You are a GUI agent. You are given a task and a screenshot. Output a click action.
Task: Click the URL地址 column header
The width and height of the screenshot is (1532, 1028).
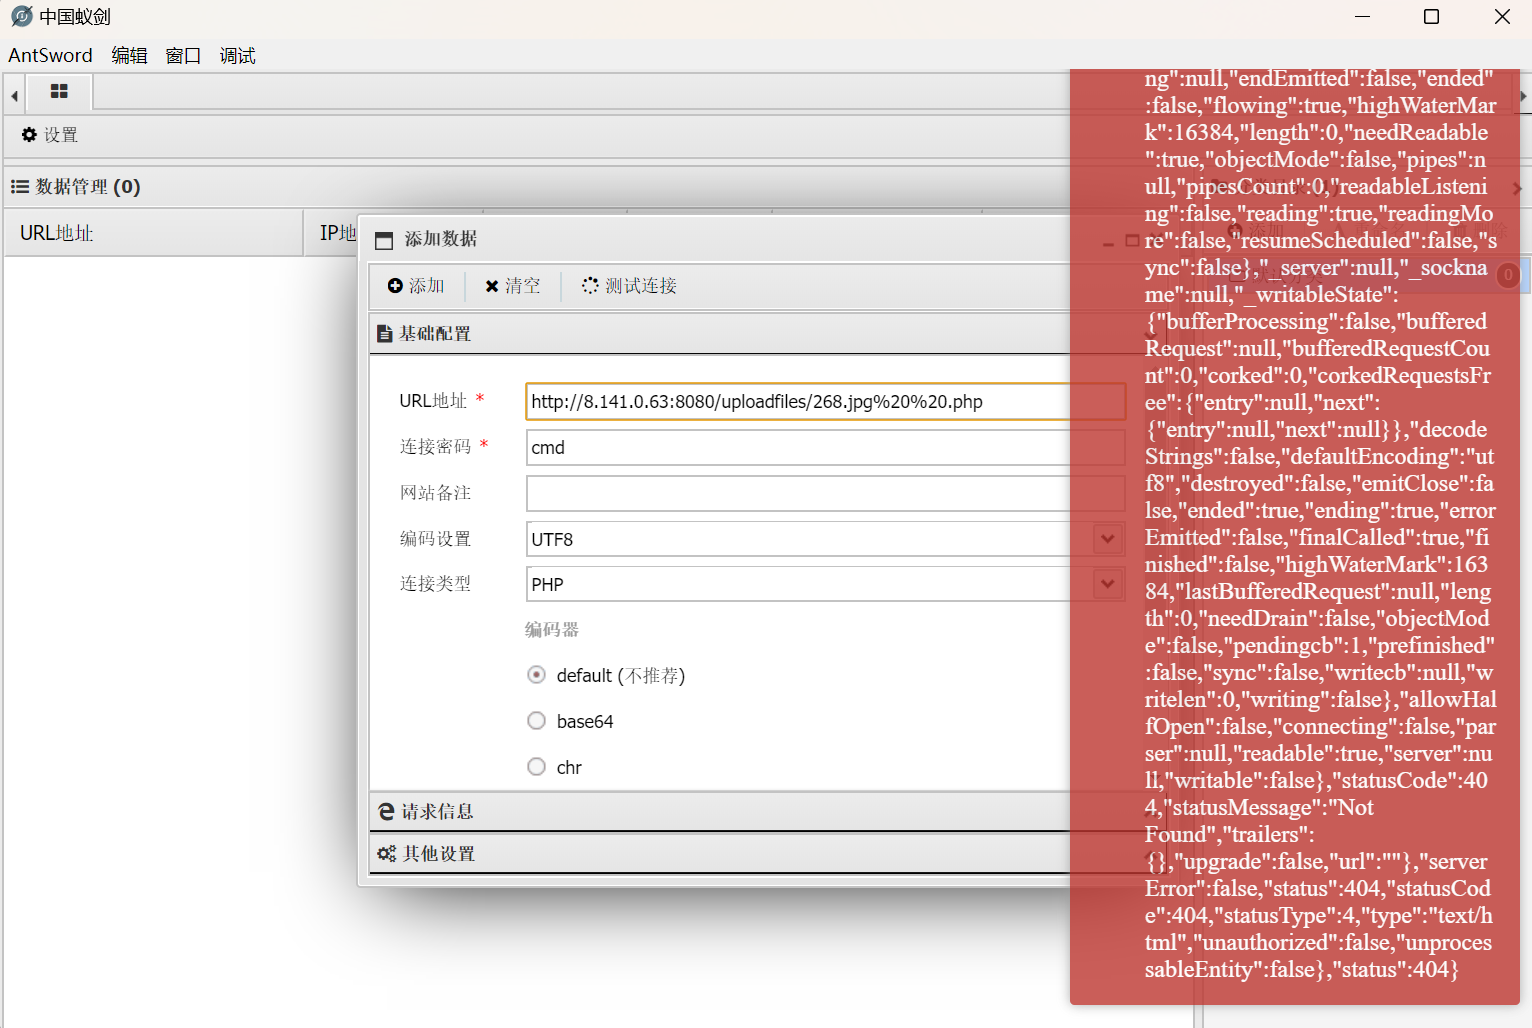pos(153,233)
